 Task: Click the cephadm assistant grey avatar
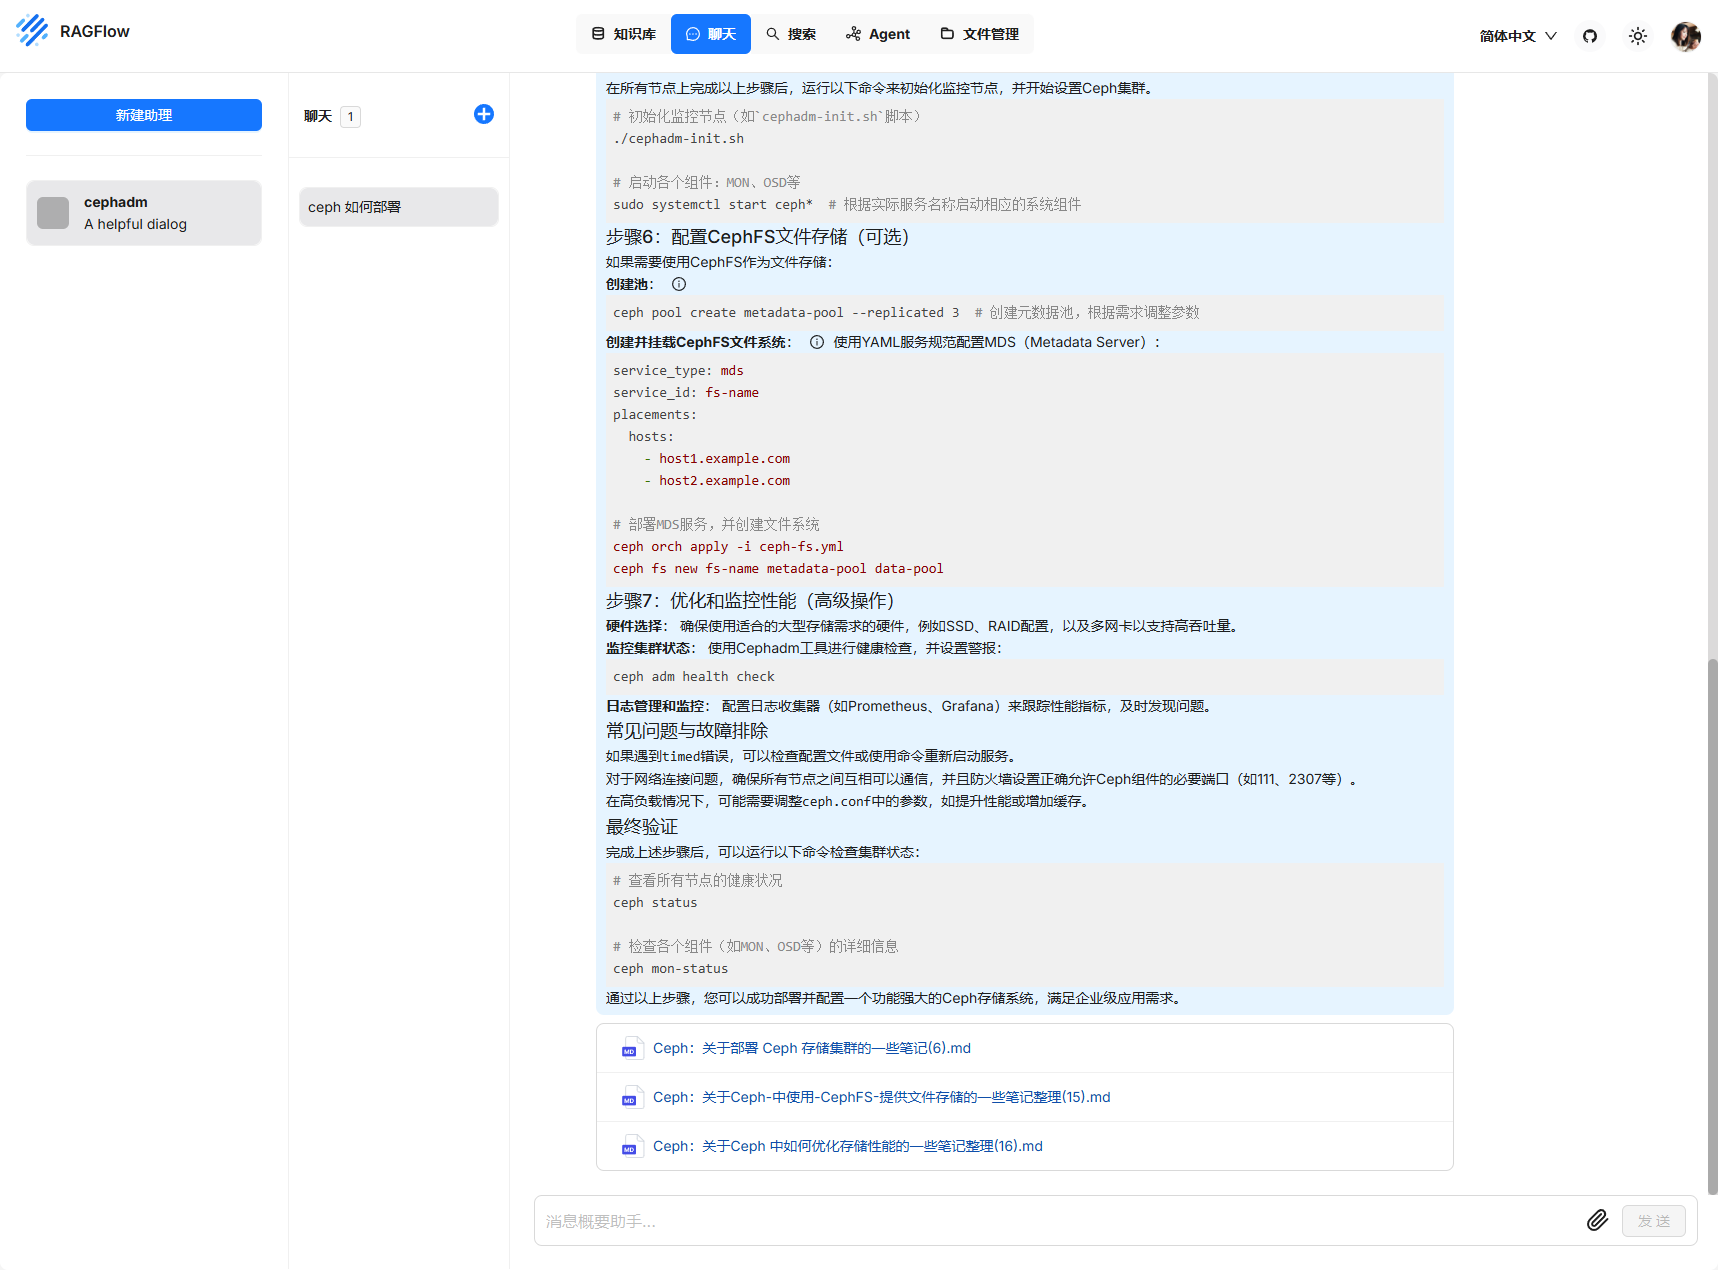pyautogui.click(x=53, y=213)
